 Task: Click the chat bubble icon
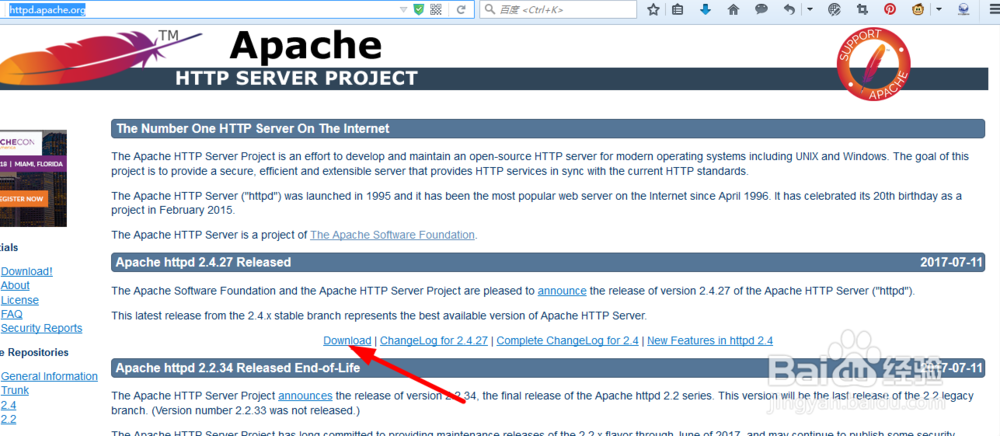761,10
